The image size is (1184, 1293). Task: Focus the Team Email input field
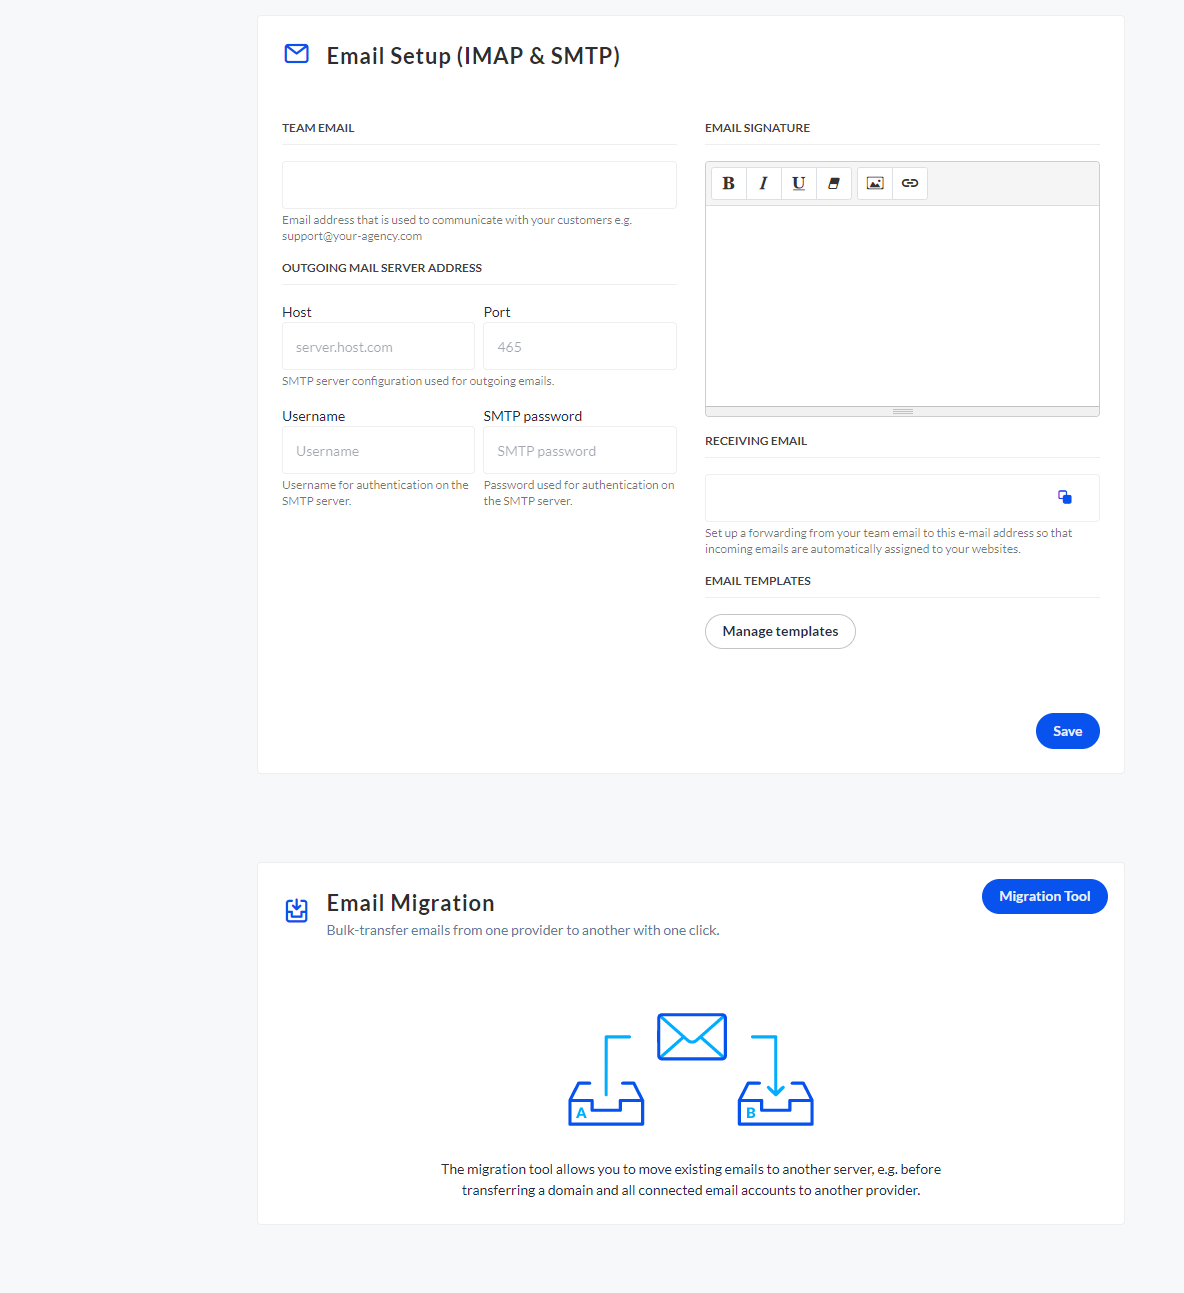pos(479,185)
